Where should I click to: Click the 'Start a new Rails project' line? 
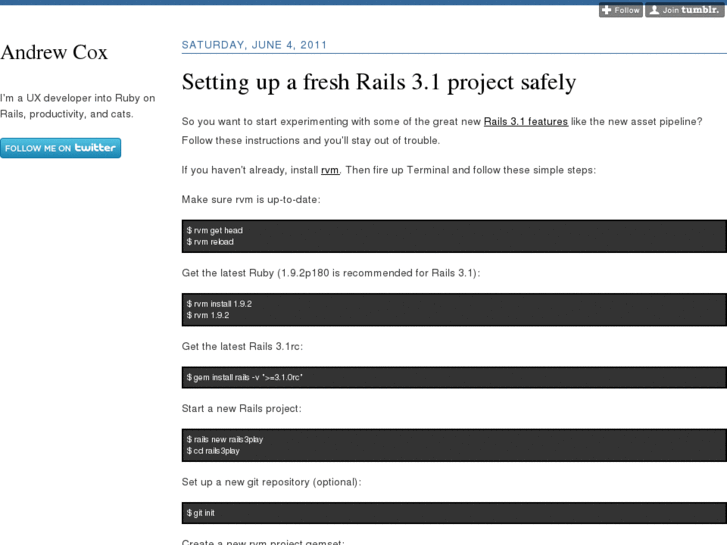241,409
